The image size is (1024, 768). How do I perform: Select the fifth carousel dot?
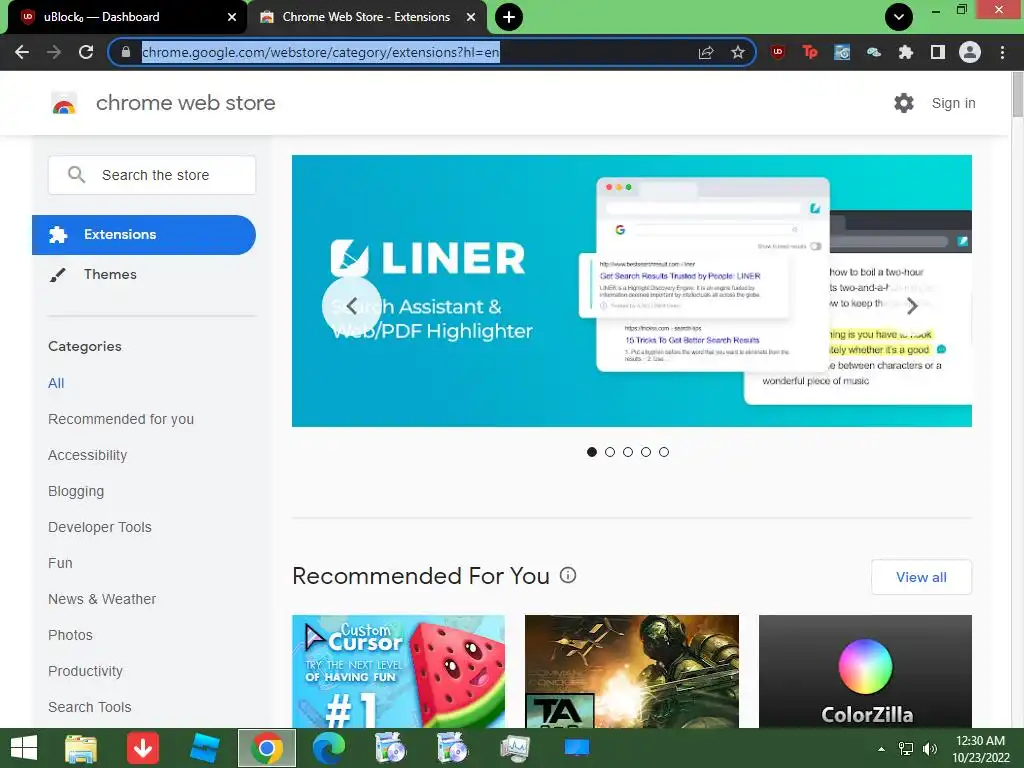pos(664,452)
